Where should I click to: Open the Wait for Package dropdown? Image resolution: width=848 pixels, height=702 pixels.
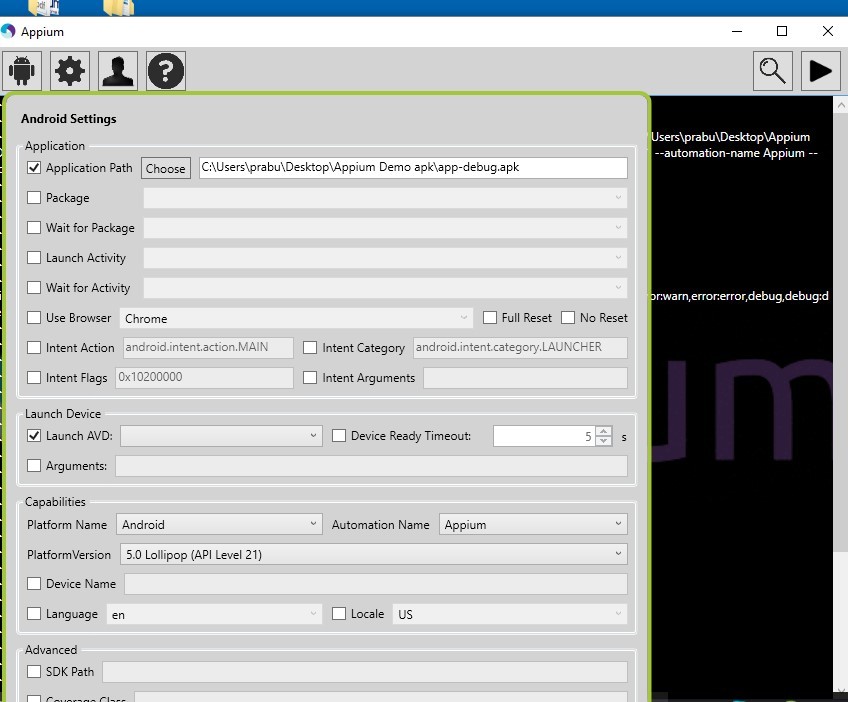[x=385, y=228]
